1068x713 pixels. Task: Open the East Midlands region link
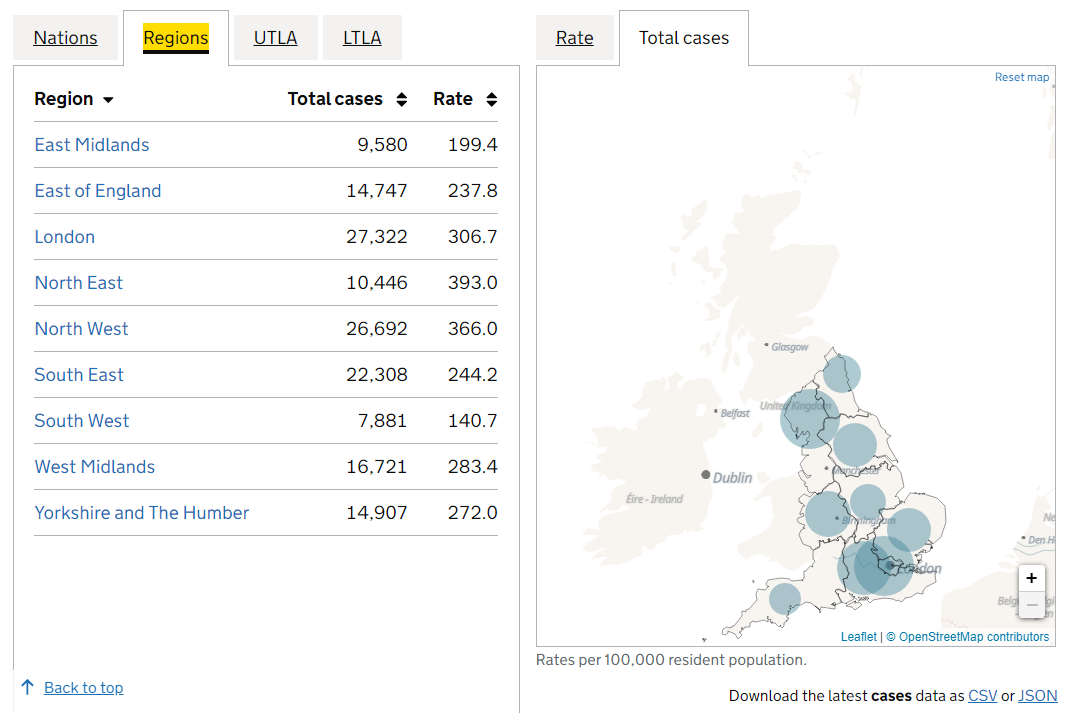click(x=92, y=145)
